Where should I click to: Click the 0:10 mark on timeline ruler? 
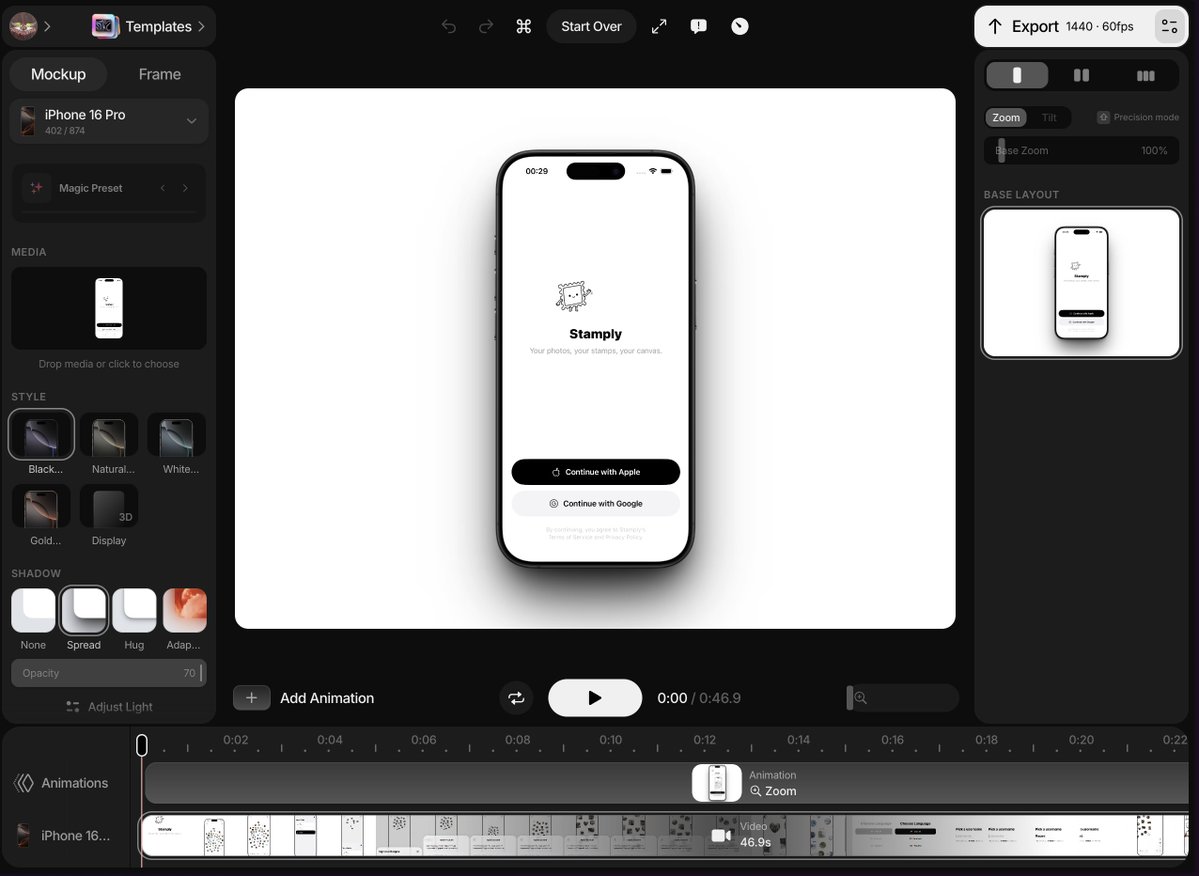coord(610,740)
